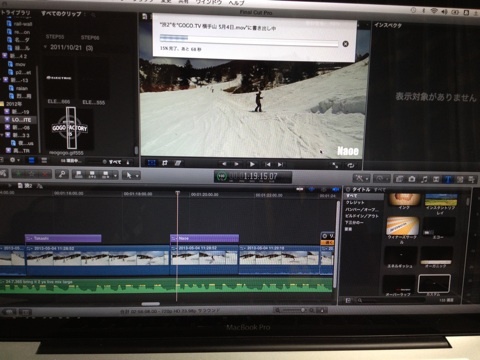Switch the browser to list view
The width and height of the screenshot is (480, 360).
(44, 160)
